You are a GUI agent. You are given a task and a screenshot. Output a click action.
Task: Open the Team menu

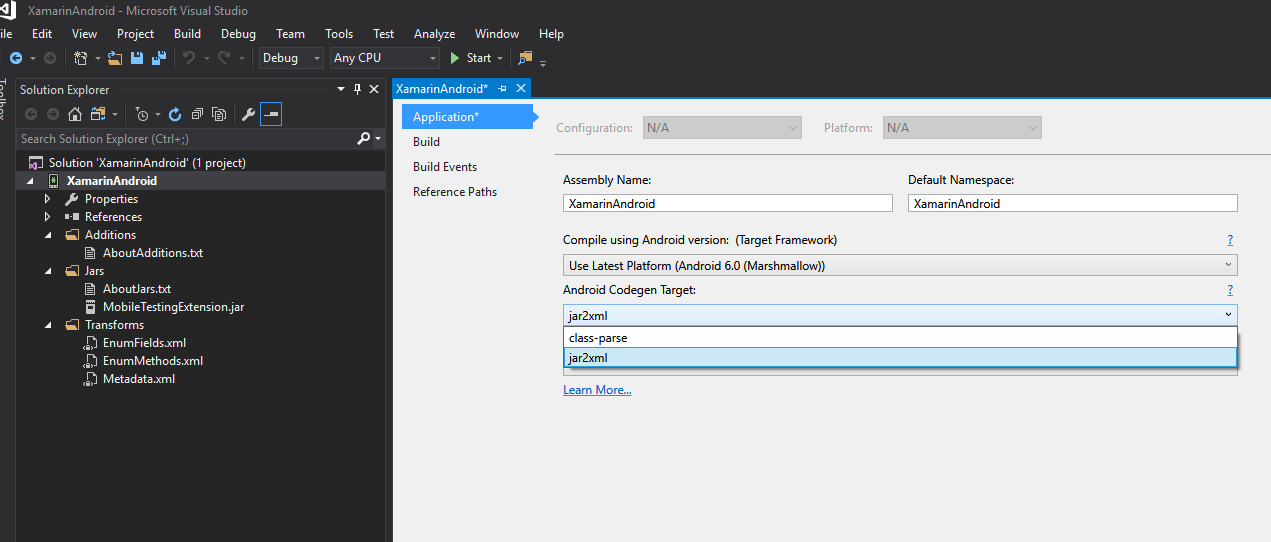tap(291, 33)
